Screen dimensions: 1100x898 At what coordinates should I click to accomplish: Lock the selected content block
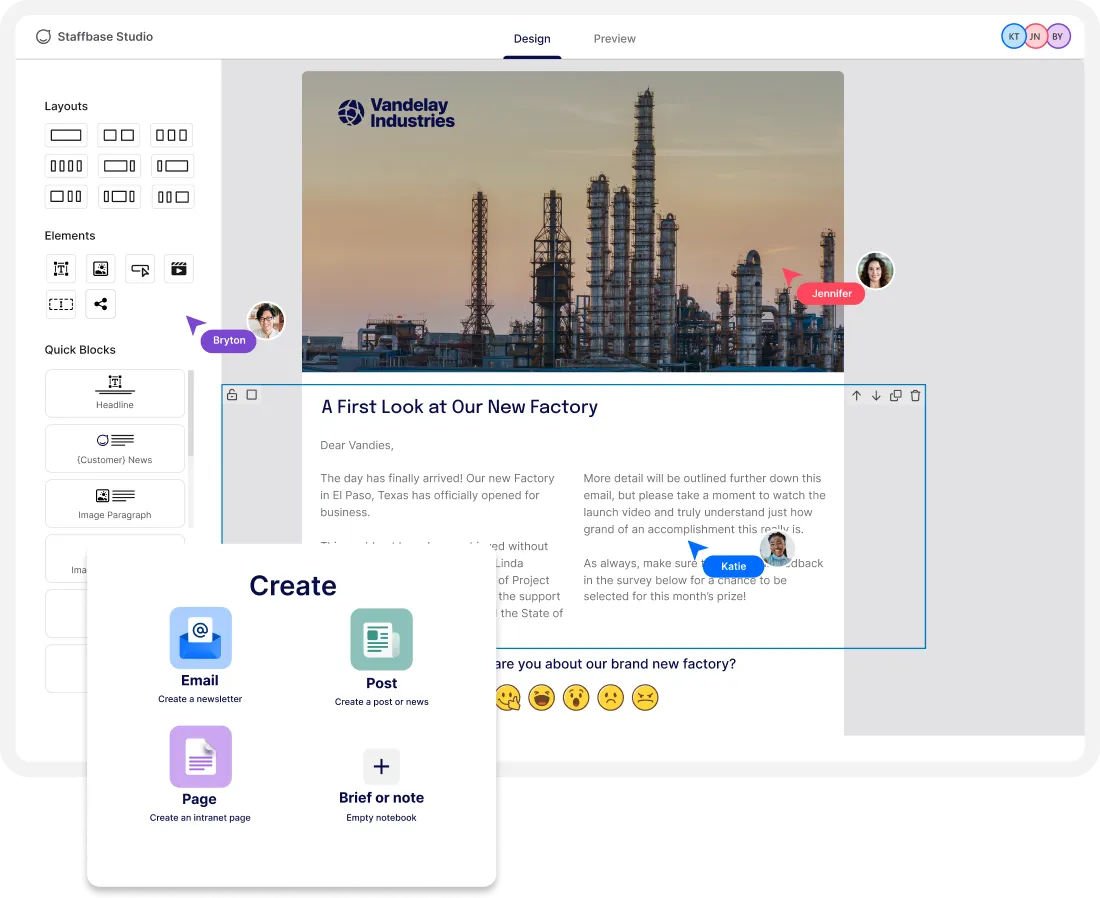(x=232, y=394)
